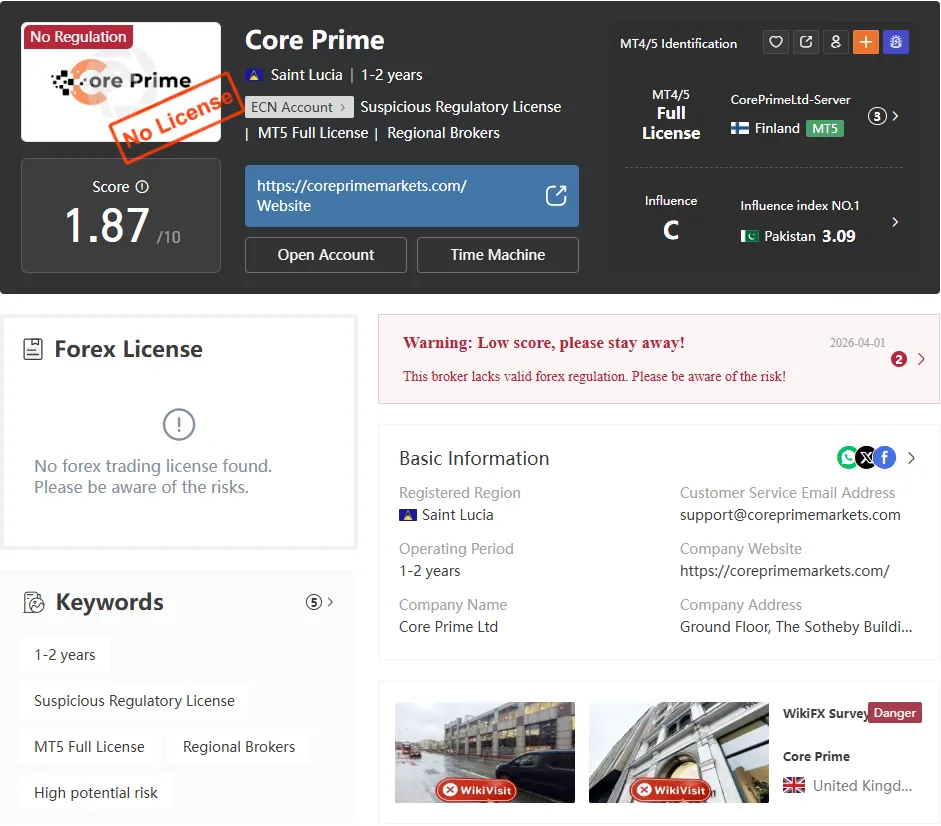Expand the MT4/5 servers list chevron
This screenshot has width=941, height=826.
(895, 116)
